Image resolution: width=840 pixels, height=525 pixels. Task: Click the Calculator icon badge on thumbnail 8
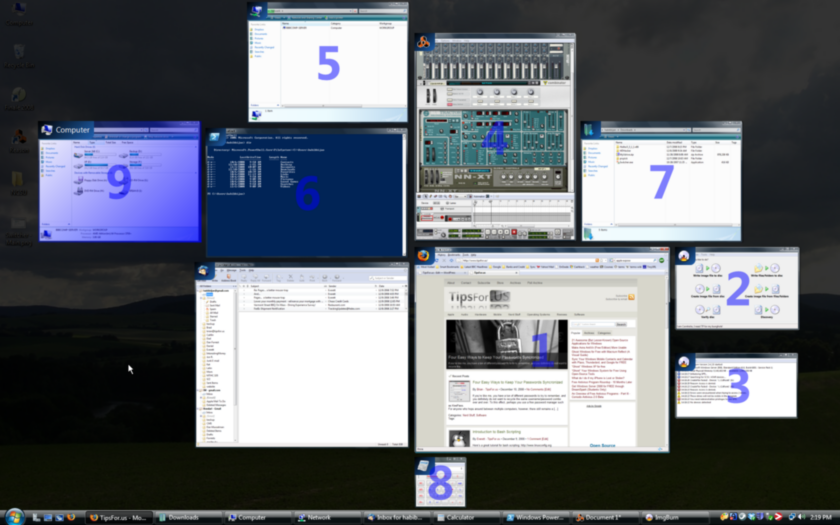coord(424,466)
